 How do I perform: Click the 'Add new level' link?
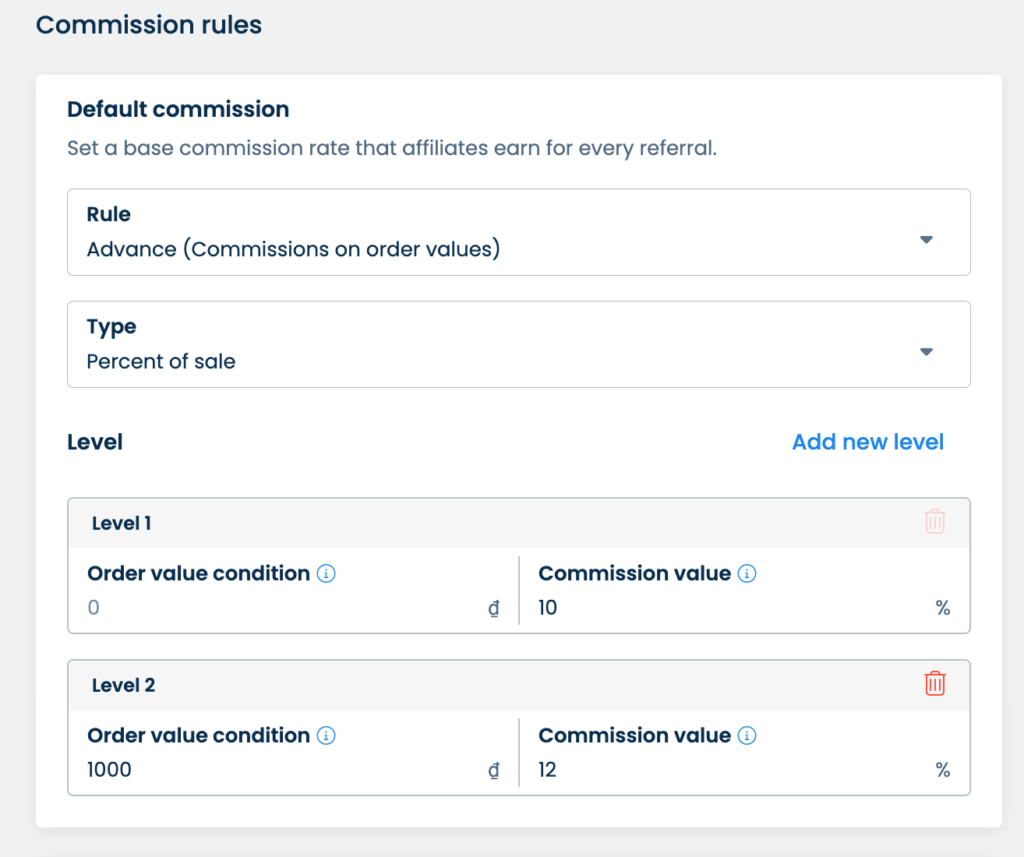[867, 442]
